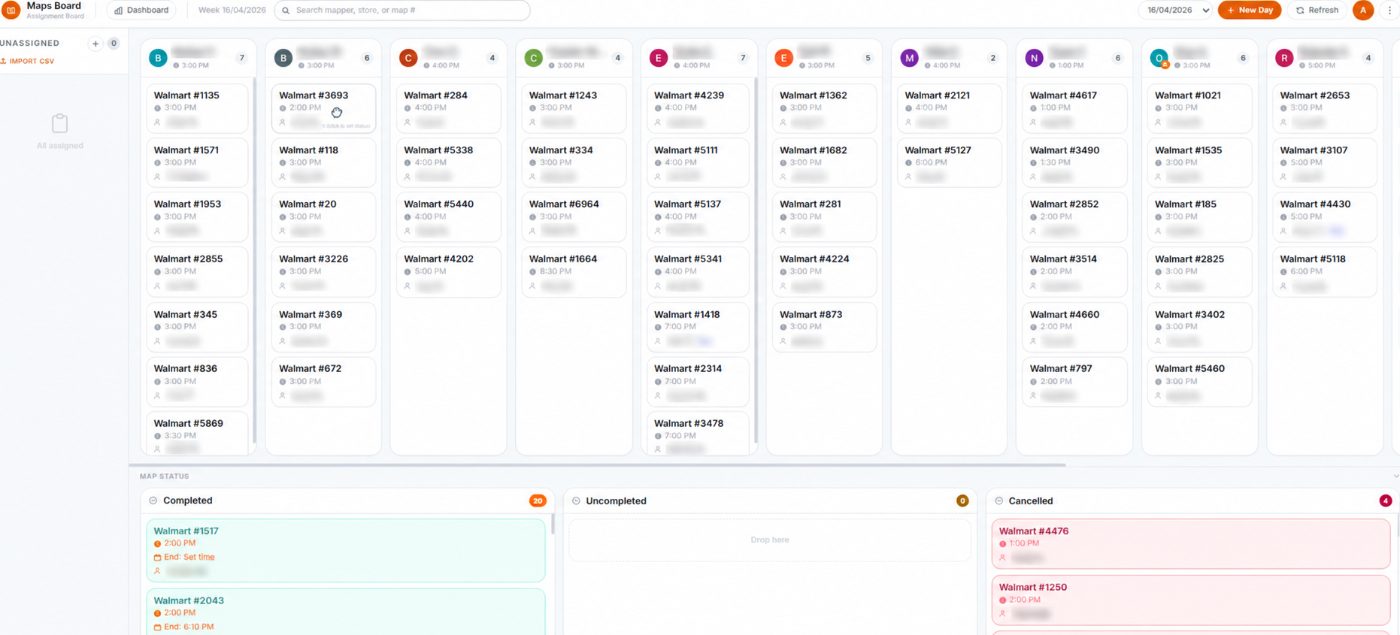Open the user avatar labeled A

(x=1362, y=10)
